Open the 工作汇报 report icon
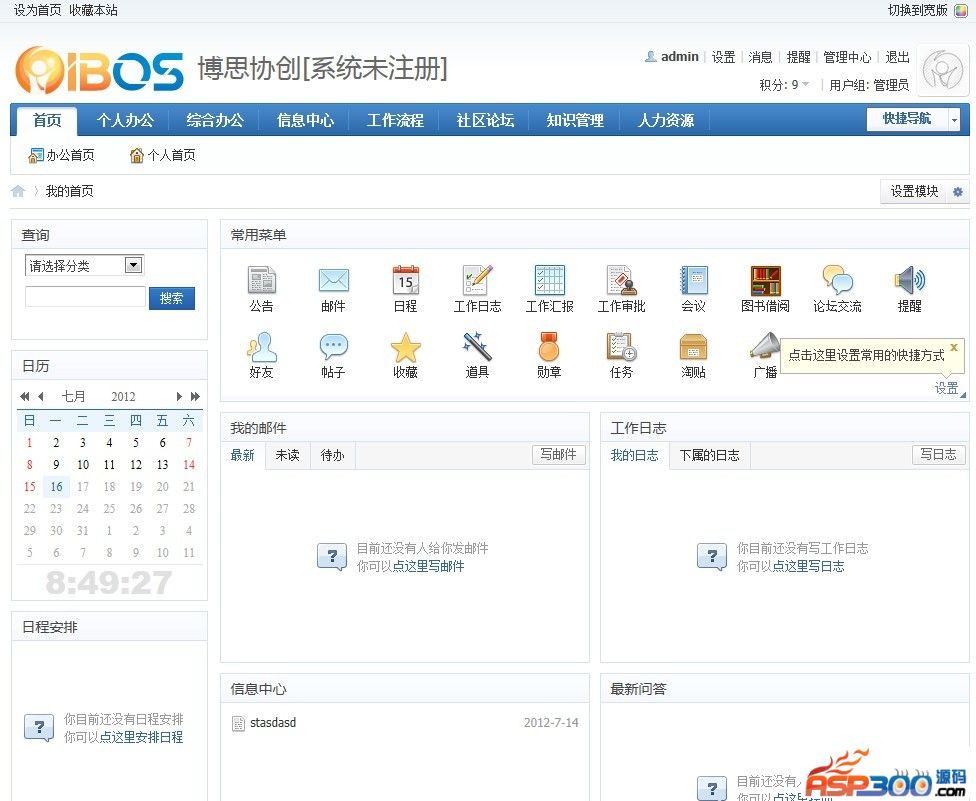The height and width of the screenshot is (801, 976). point(550,280)
